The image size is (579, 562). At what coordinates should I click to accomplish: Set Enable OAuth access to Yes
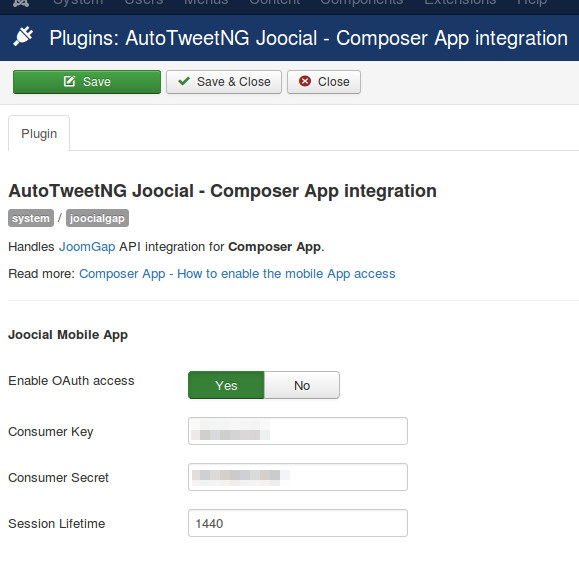pos(226,385)
